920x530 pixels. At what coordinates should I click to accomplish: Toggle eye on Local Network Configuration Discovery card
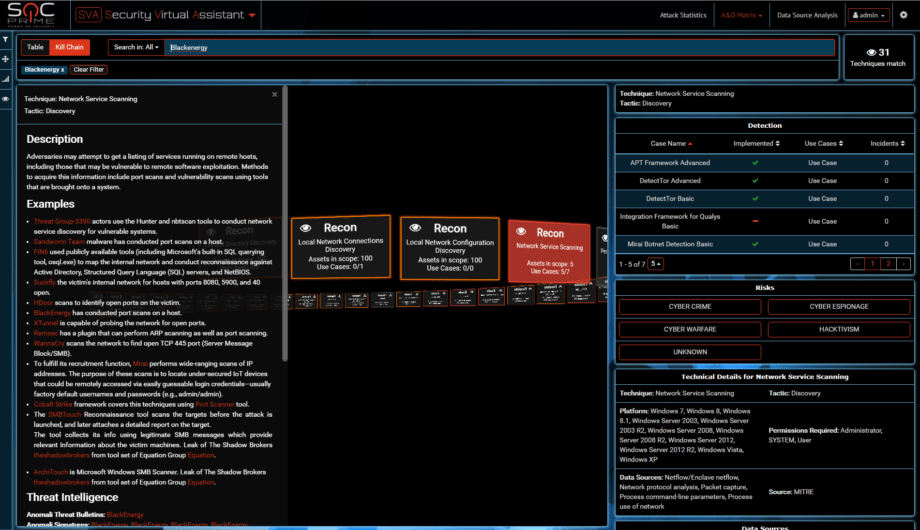coord(415,228)
